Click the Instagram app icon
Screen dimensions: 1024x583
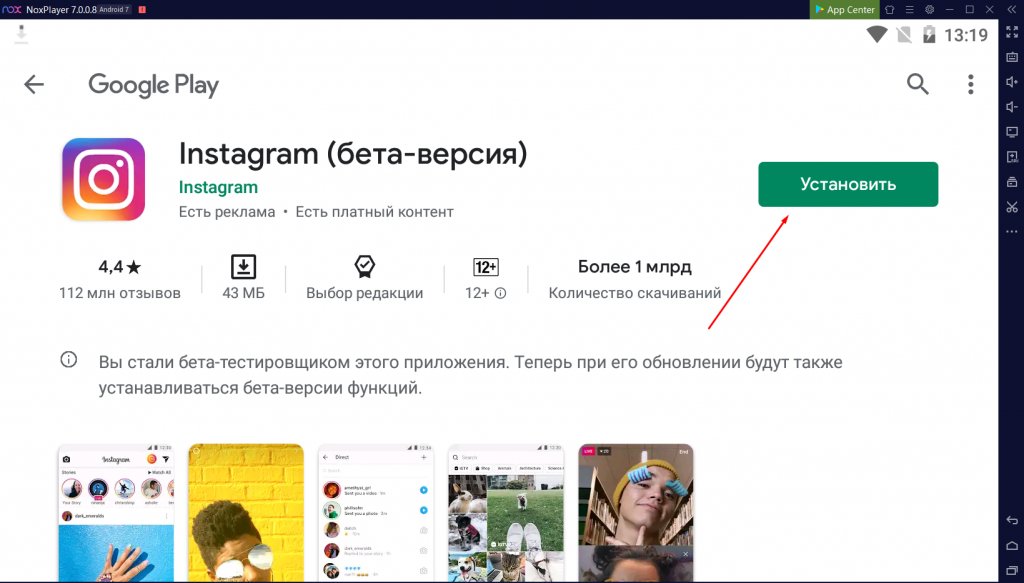coord(103,180)
